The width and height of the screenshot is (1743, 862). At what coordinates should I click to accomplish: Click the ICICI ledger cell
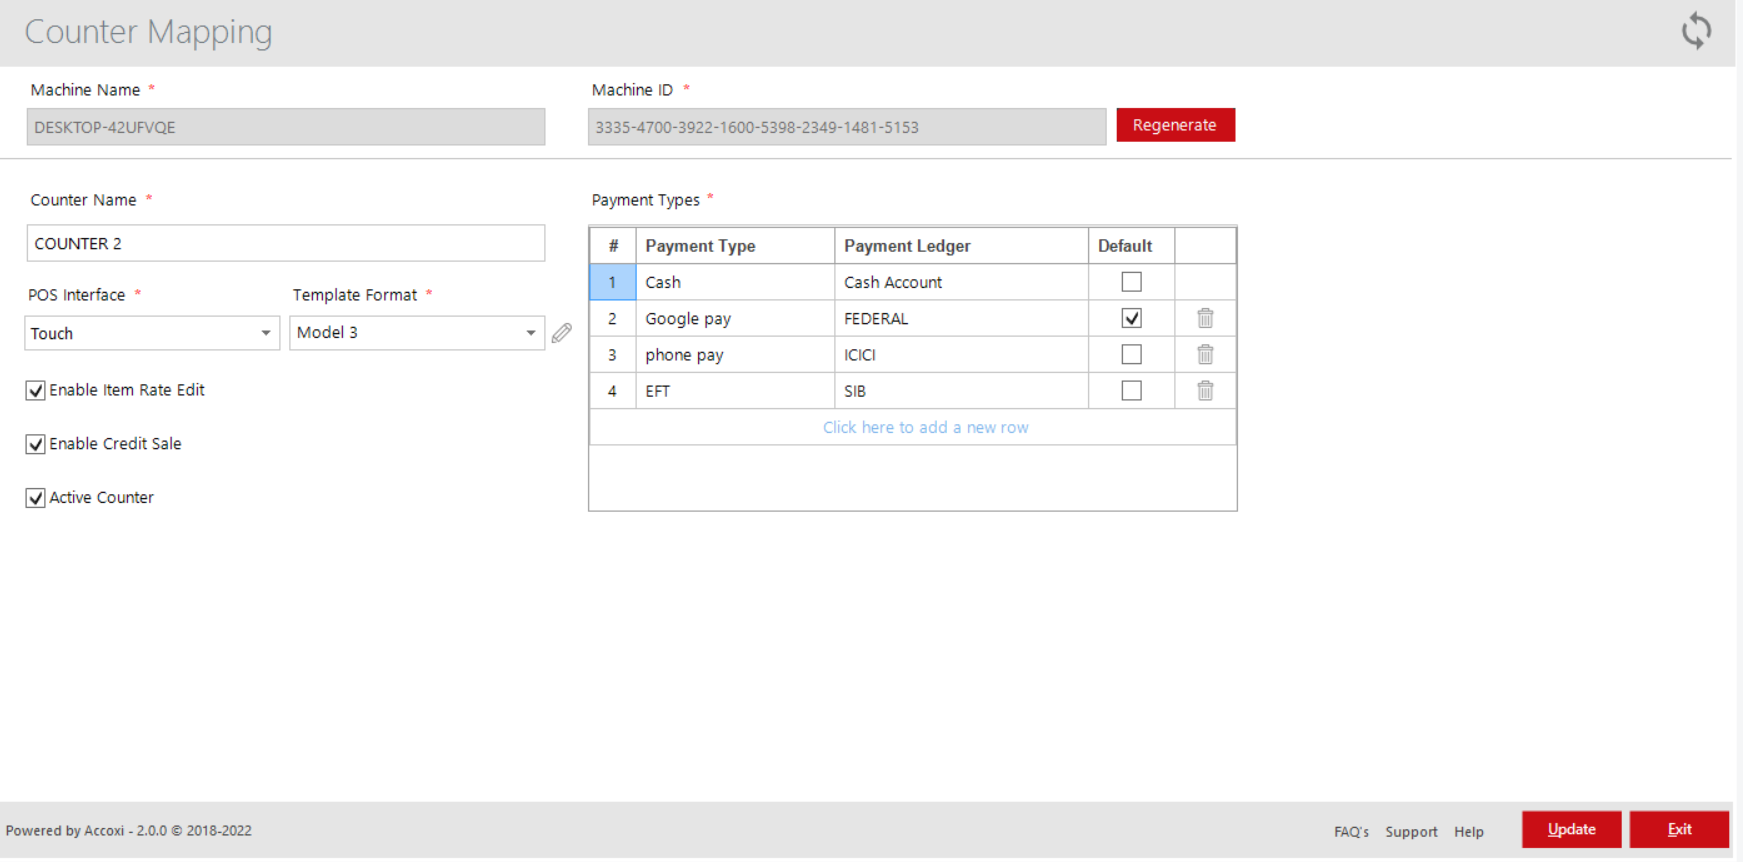pos(961,354)
